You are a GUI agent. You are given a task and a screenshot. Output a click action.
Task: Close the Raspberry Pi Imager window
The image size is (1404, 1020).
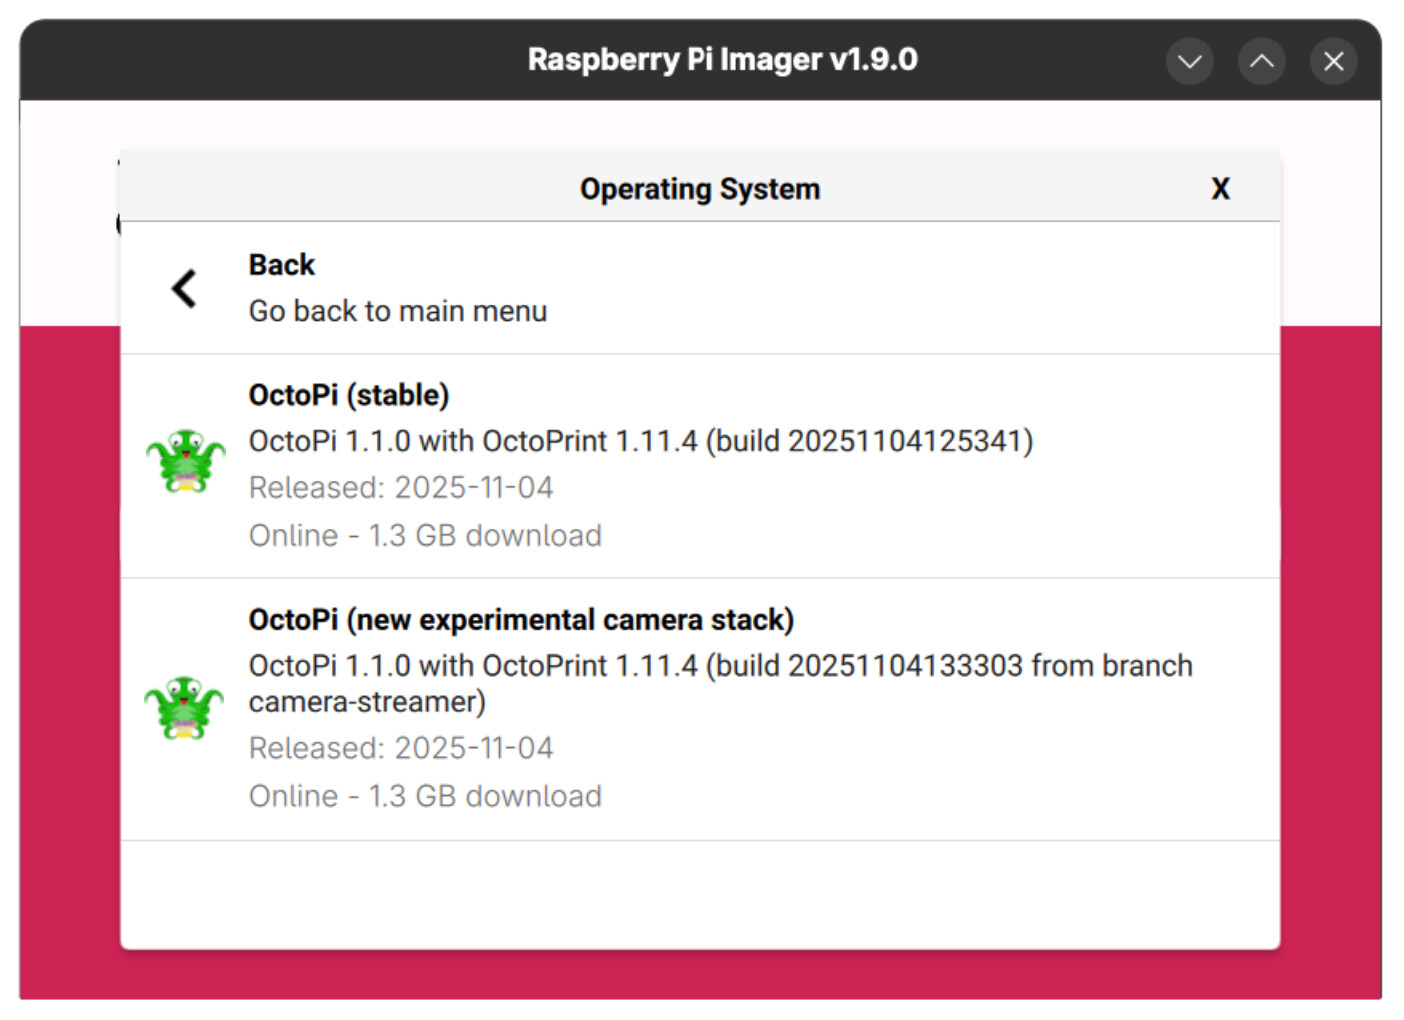1333,62
